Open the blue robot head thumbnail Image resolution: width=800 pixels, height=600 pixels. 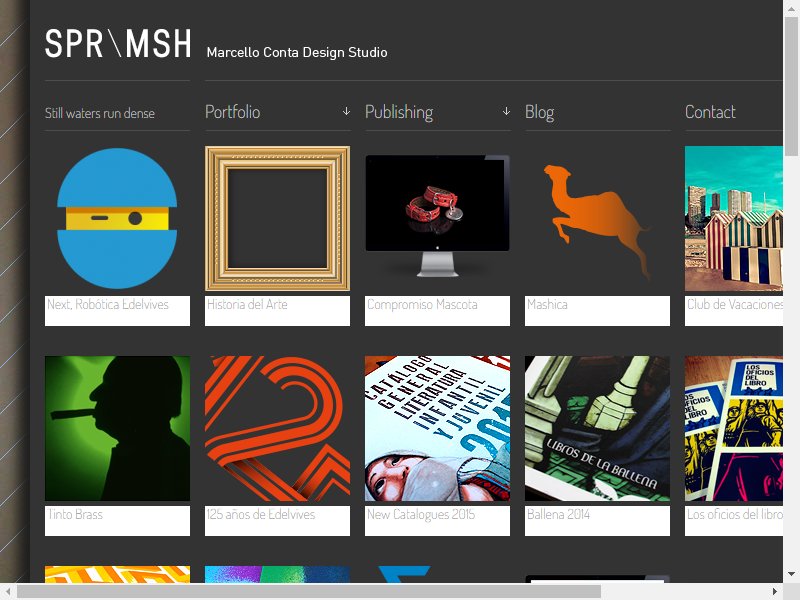coord(117,218)
